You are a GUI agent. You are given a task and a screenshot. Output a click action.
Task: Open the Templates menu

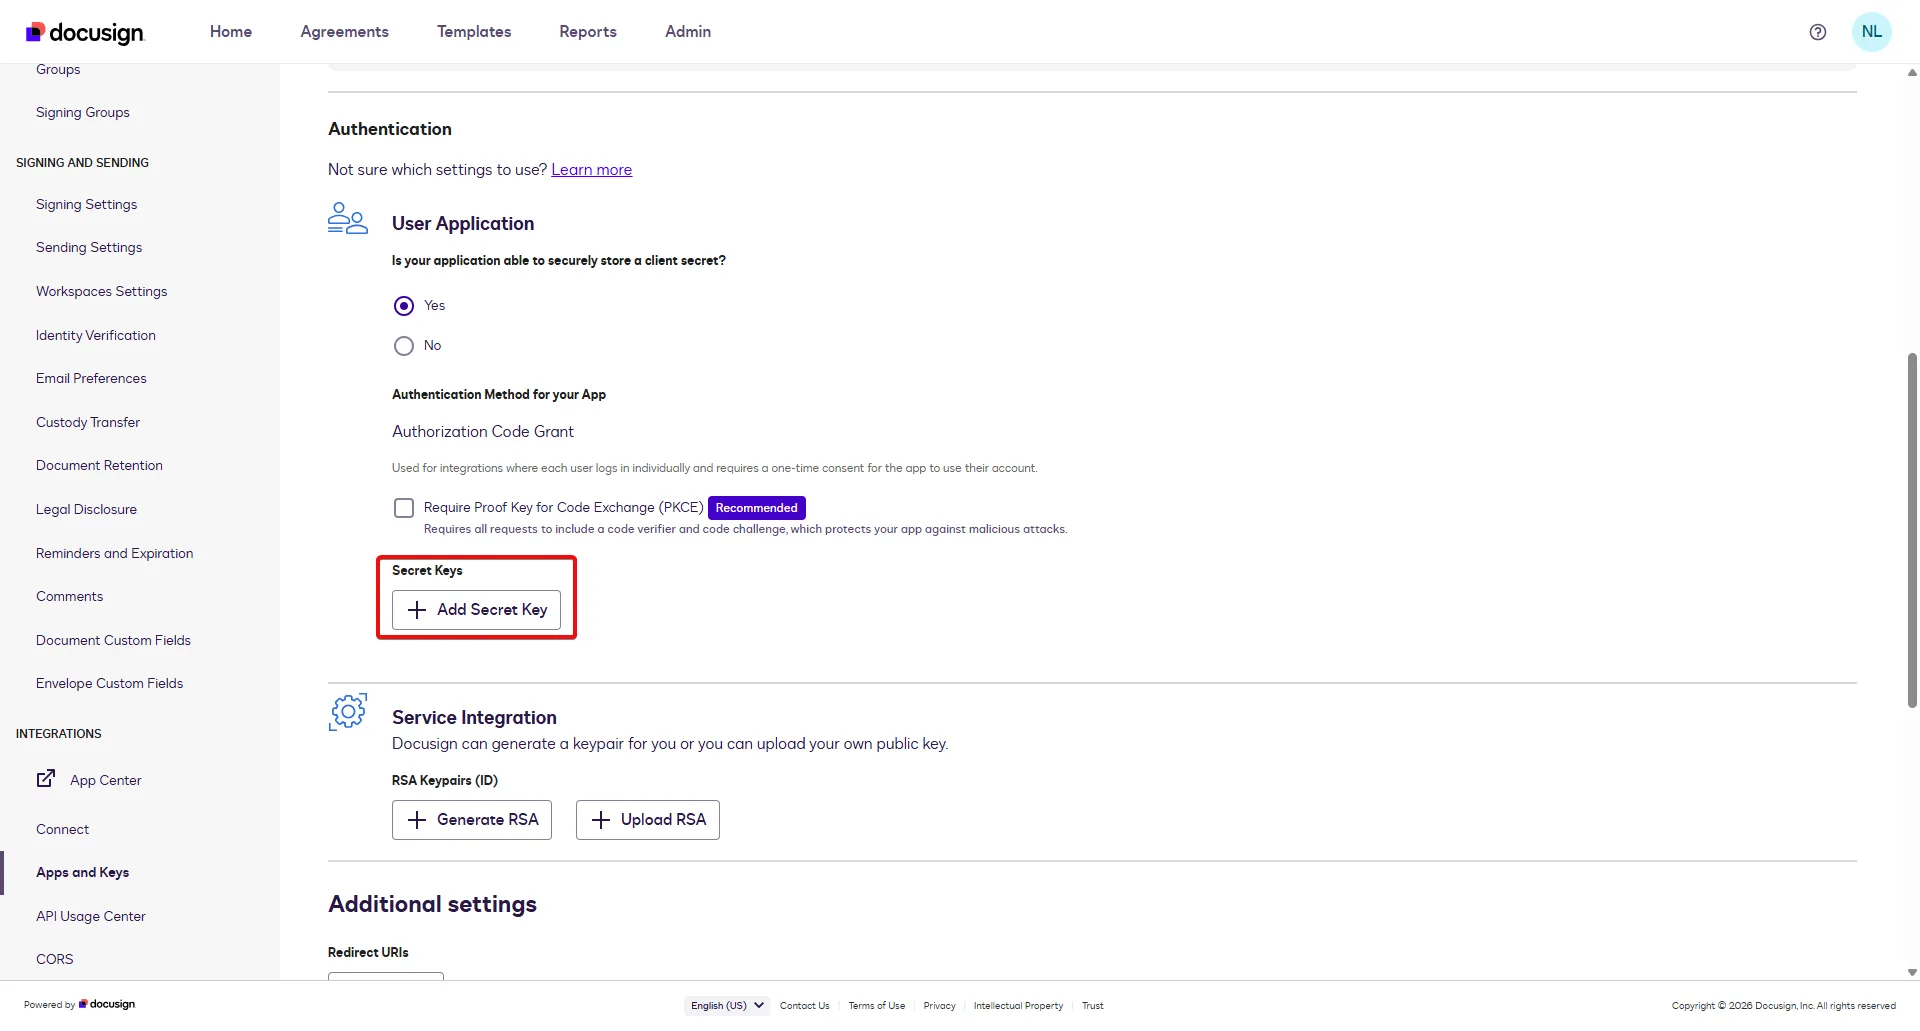(x=474, y=32)
